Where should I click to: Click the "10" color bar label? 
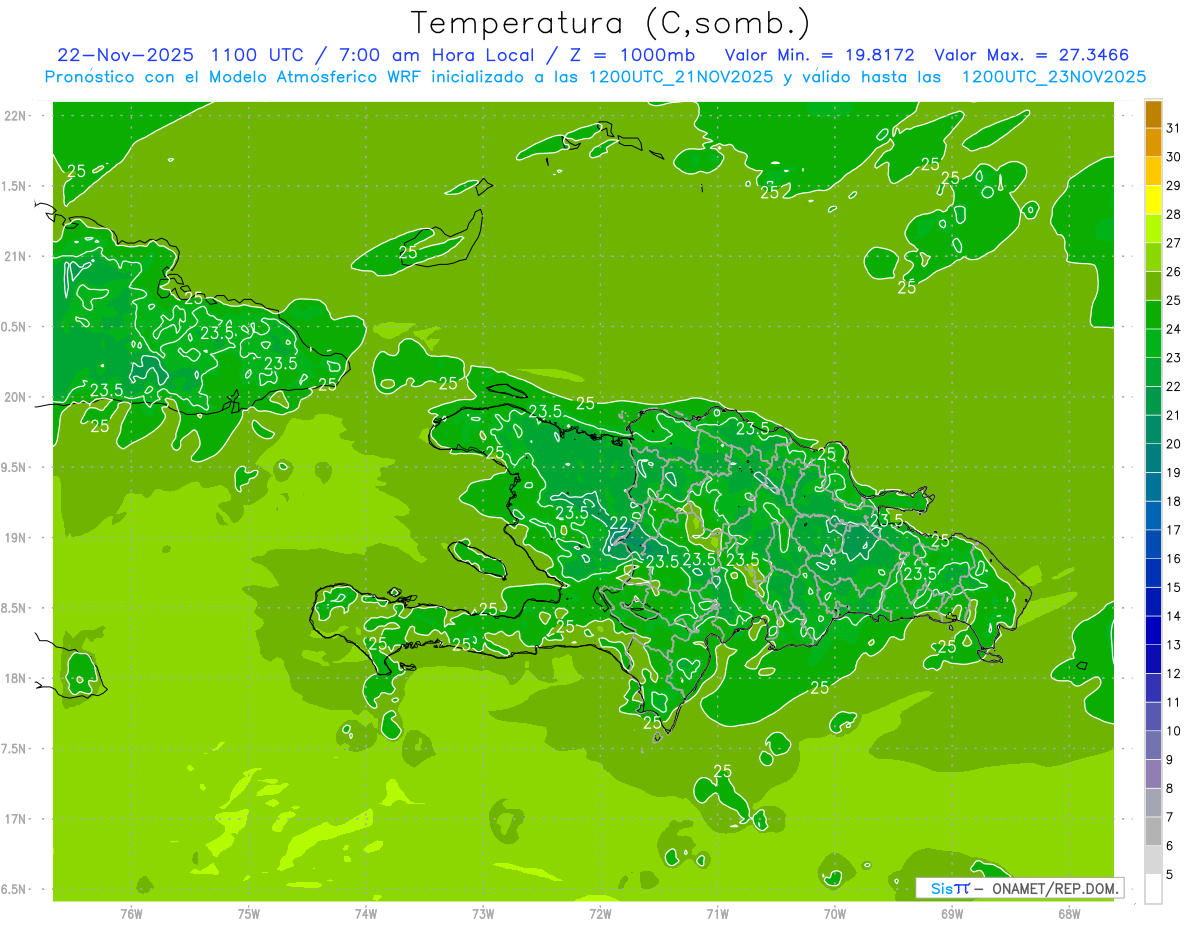pos(1174,731)
